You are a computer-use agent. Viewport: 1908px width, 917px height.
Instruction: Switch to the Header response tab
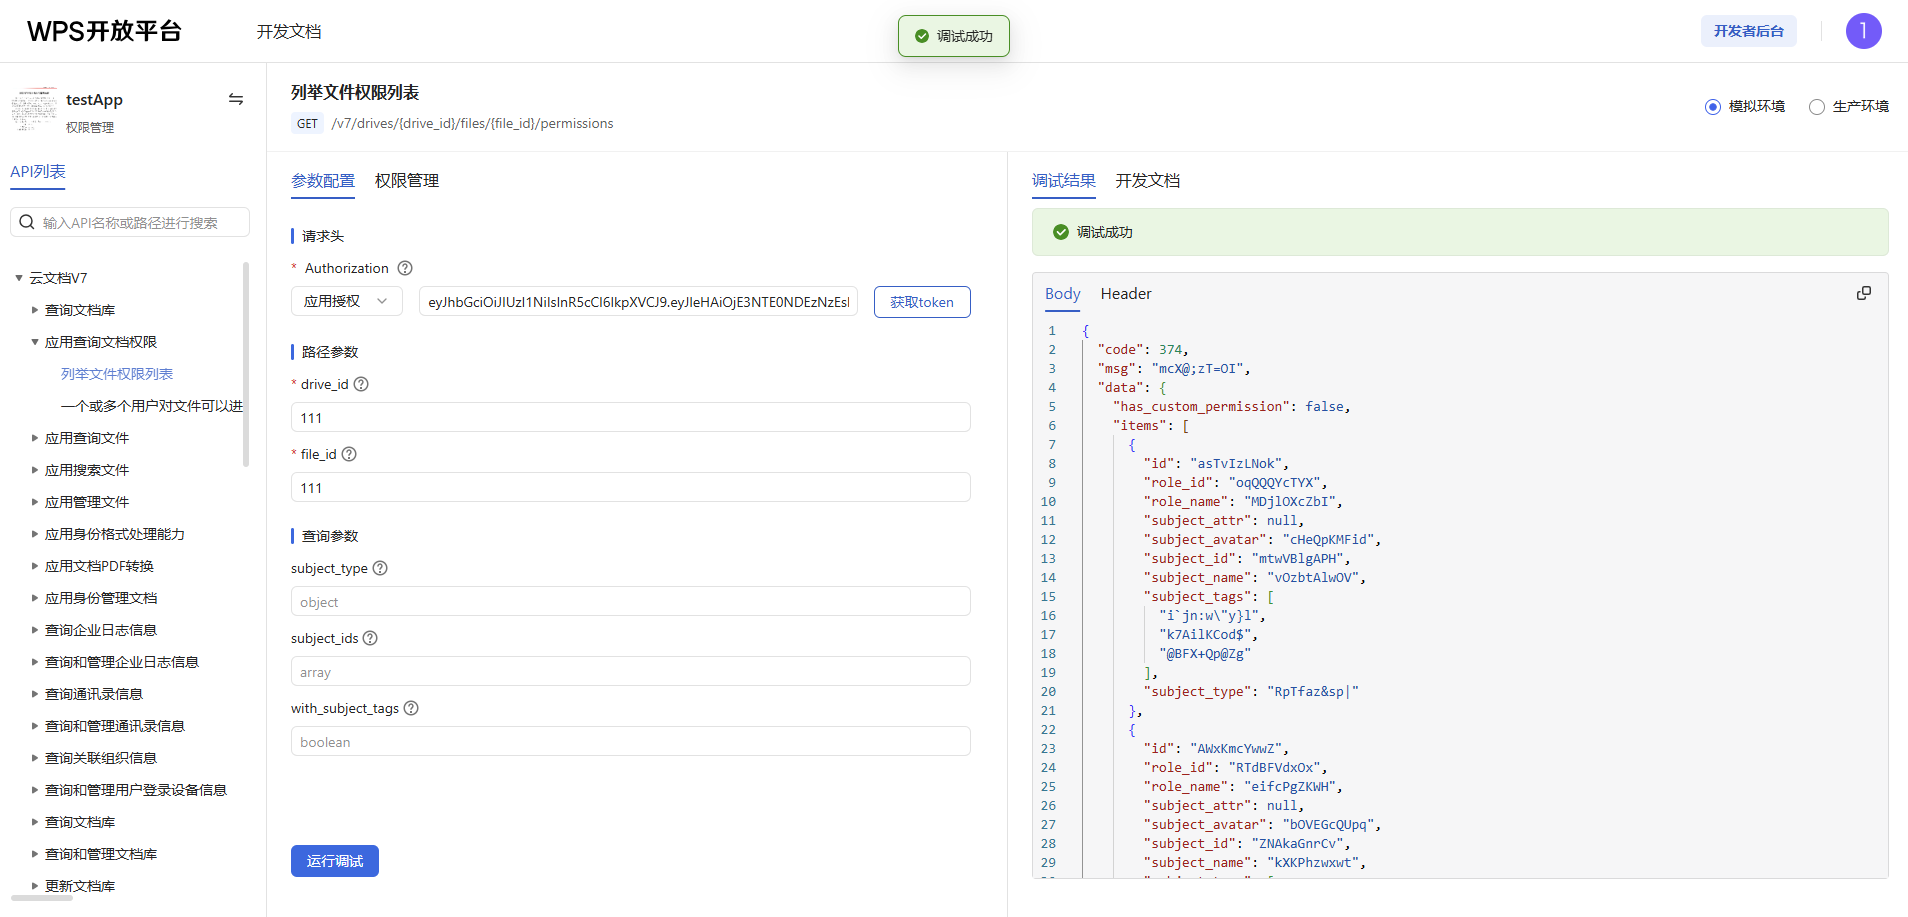(1125, 294)
